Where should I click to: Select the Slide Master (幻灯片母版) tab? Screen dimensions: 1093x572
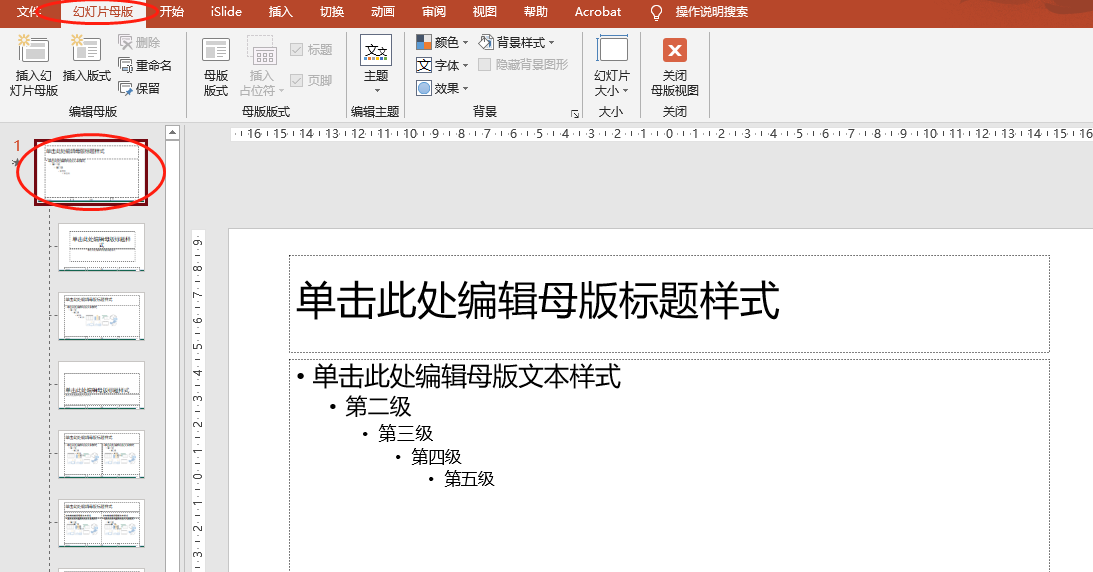[x=103, y=12]
